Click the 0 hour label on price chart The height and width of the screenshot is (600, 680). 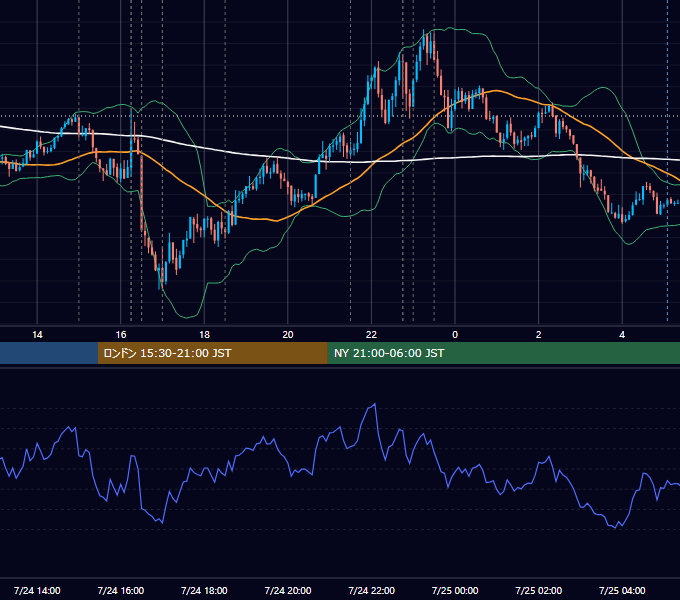455,335
